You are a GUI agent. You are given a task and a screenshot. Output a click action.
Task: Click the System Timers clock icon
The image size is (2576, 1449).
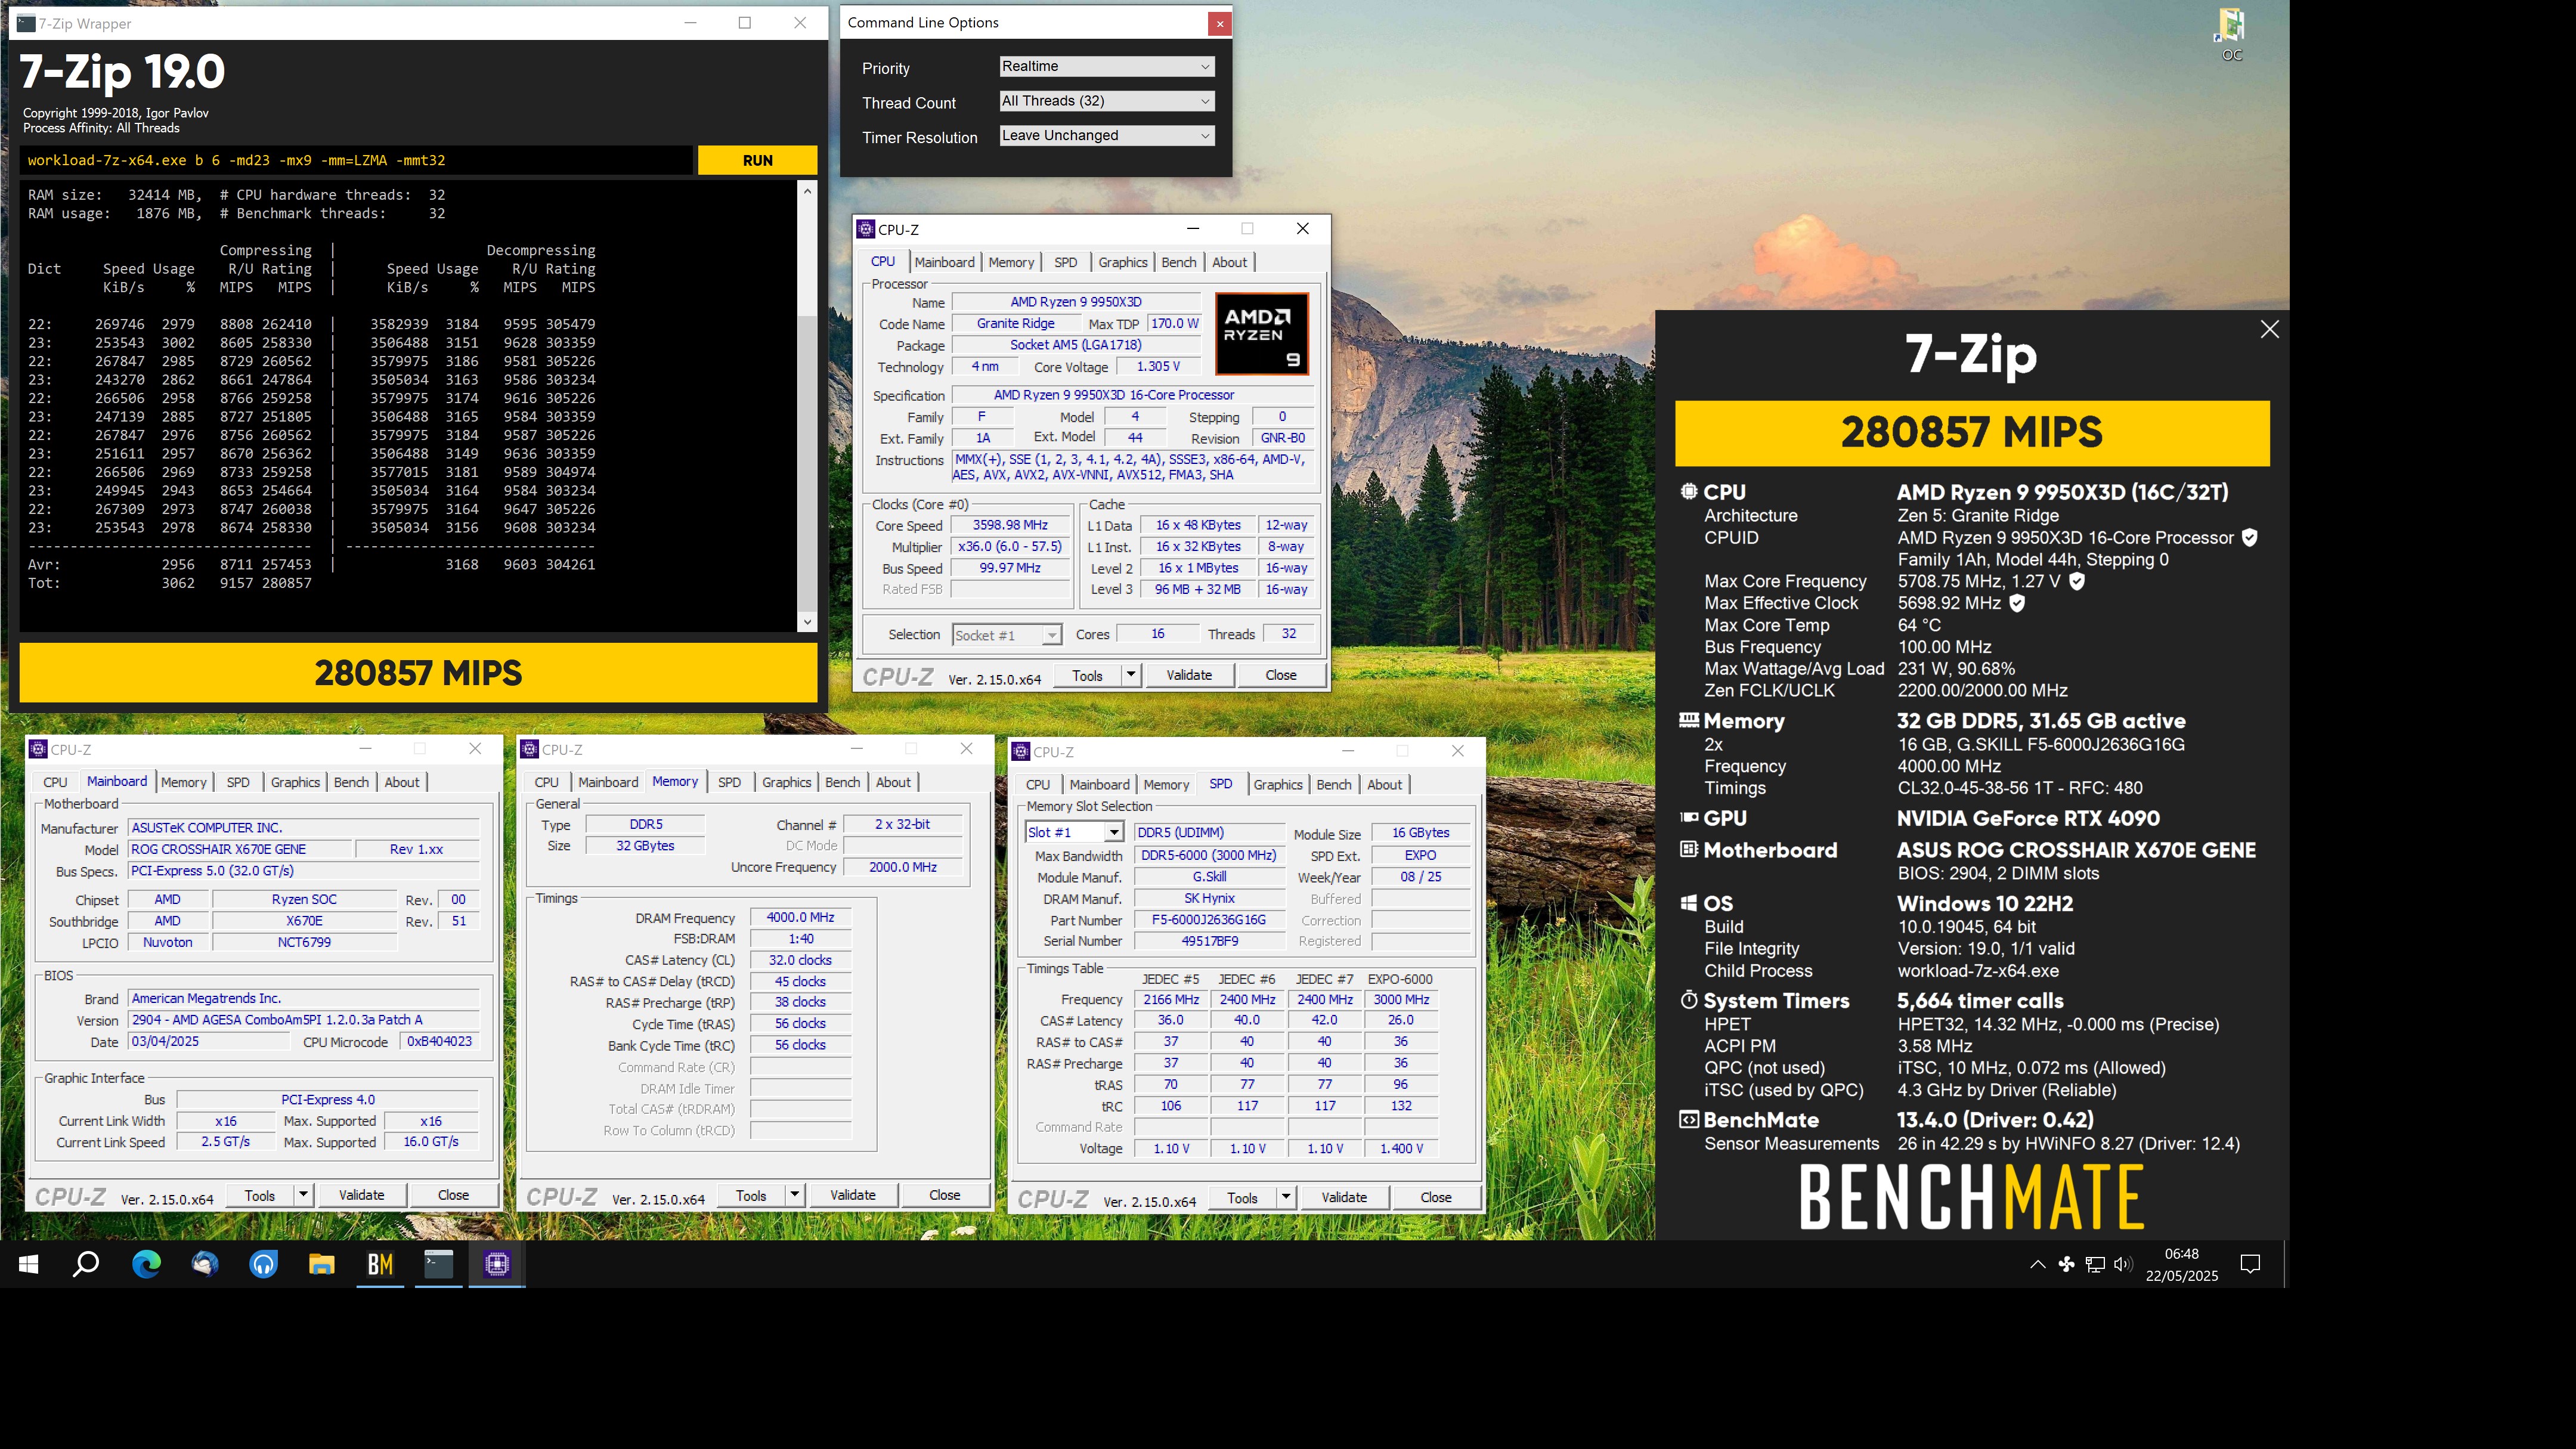1689,1000
